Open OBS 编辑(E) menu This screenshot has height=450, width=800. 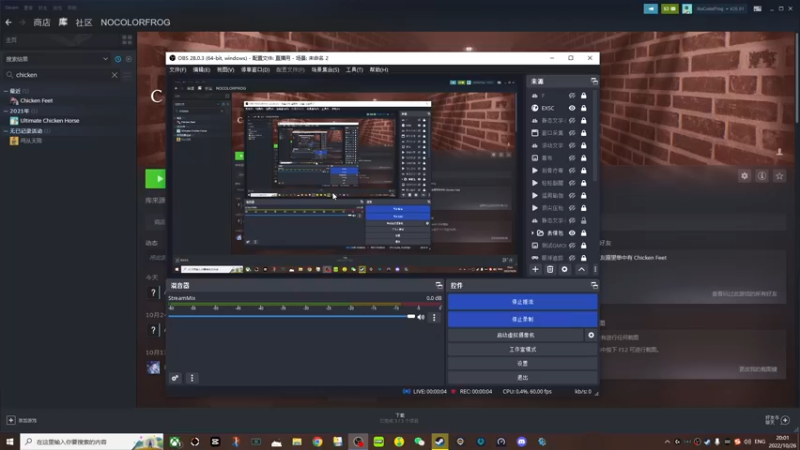202,70
